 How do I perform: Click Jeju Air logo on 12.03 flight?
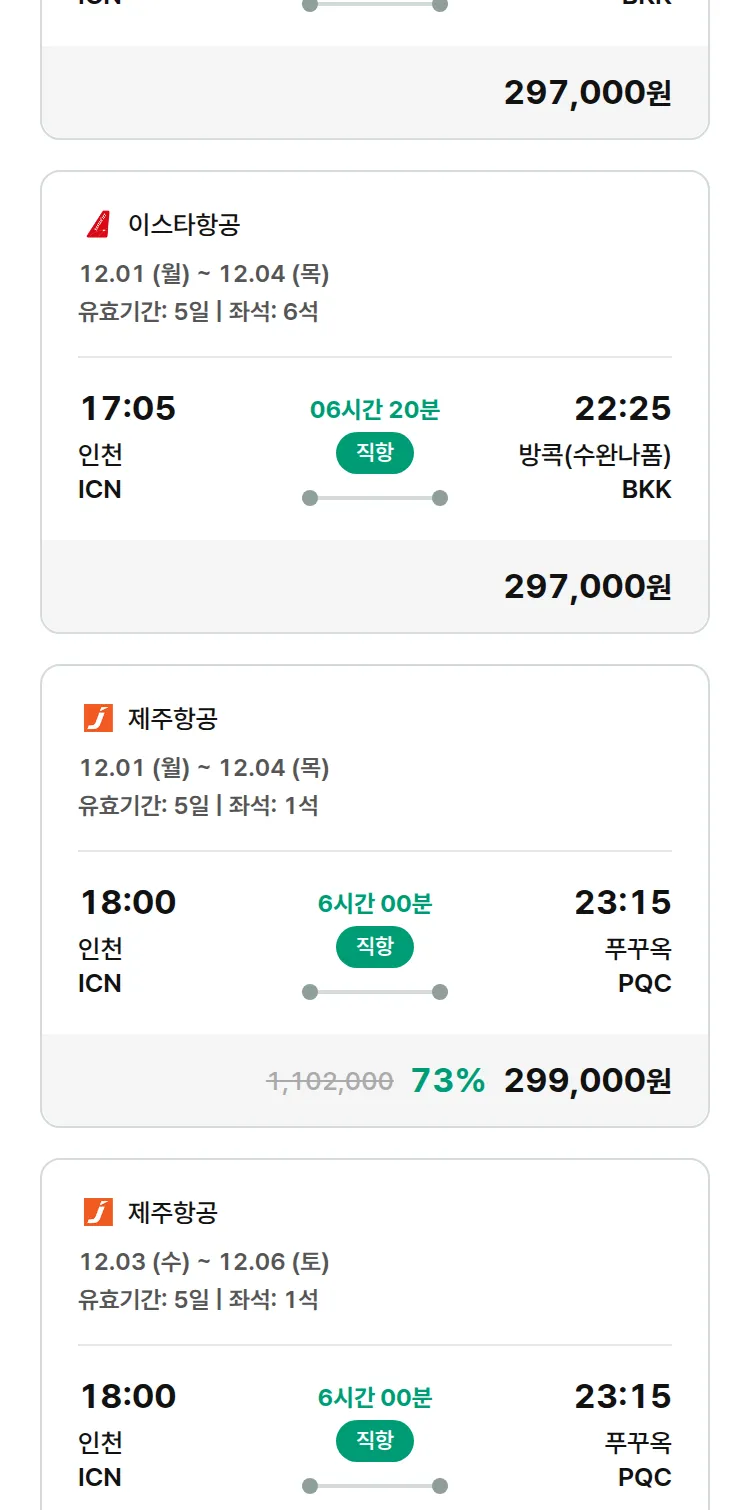click(98, 1212)
